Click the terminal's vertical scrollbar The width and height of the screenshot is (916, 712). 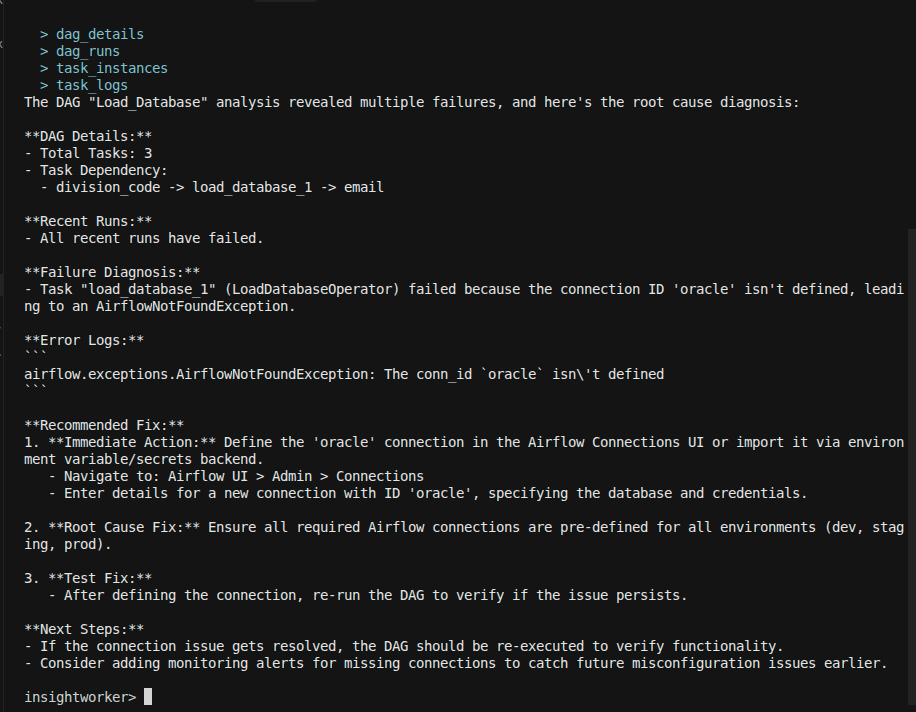(x=912, y=467)
